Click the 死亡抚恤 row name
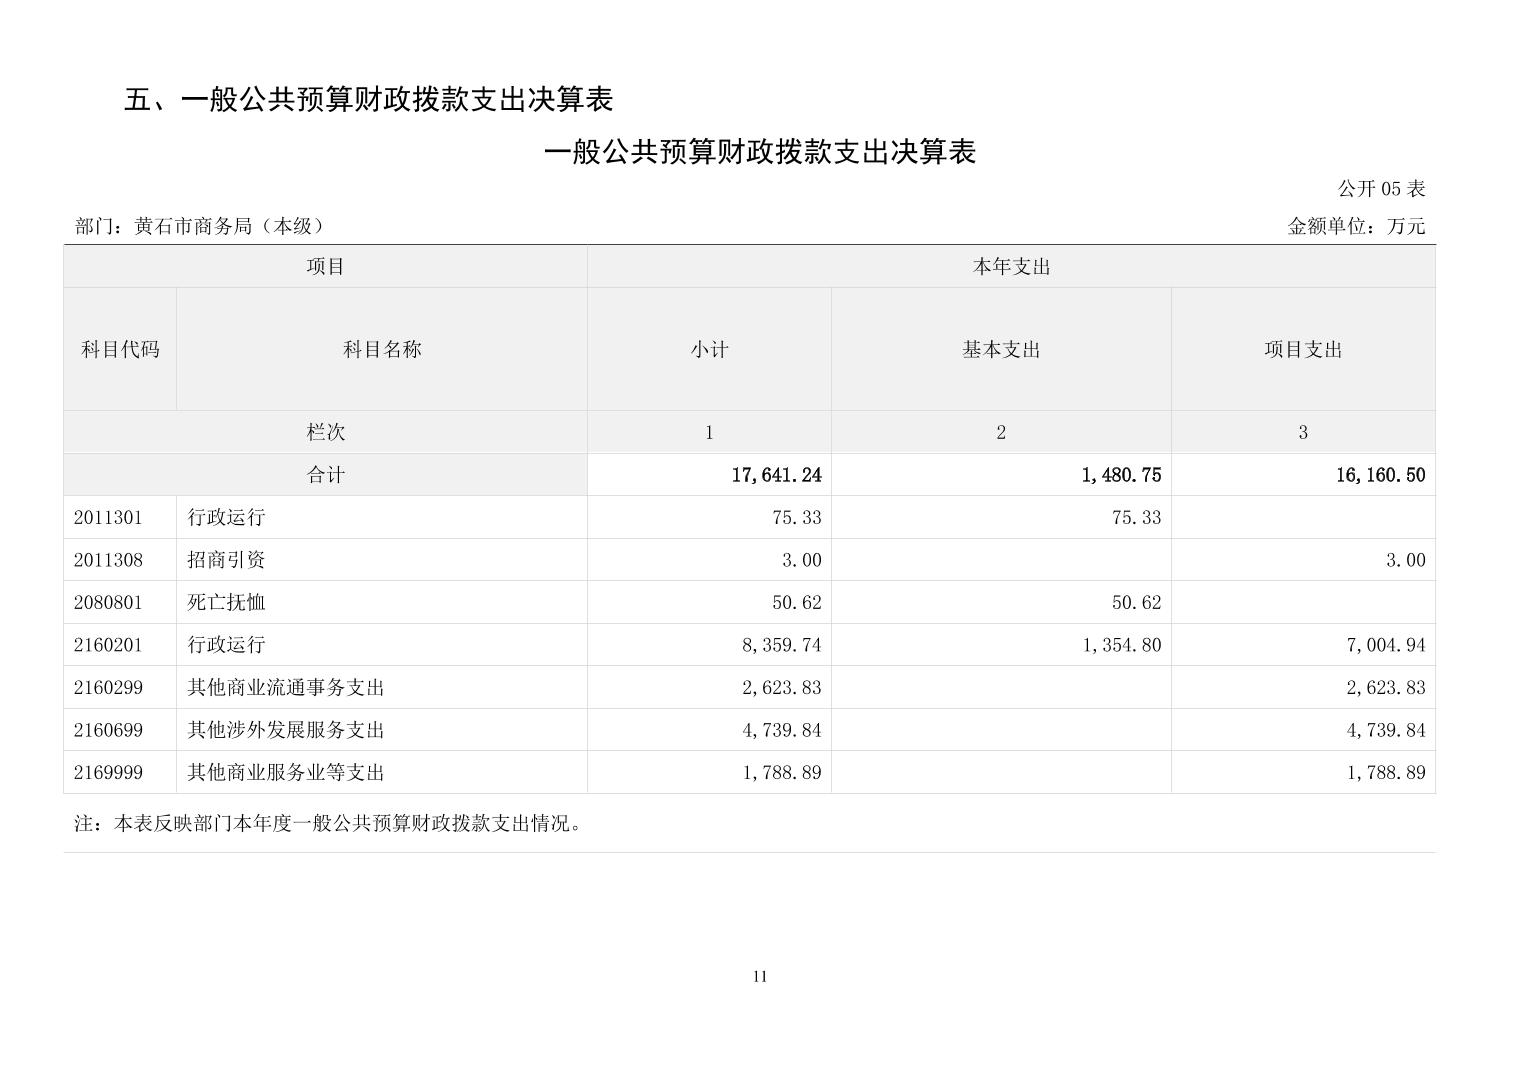 tap(227, 603)
